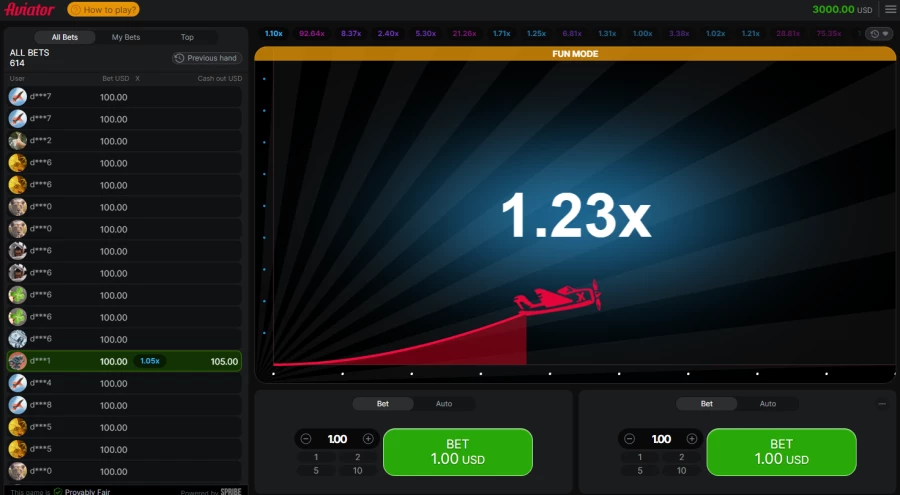Increase bet amount in right bet panel
Image resolution: width=900 pixels, height=495 pixels.
(x=692, y=439)
